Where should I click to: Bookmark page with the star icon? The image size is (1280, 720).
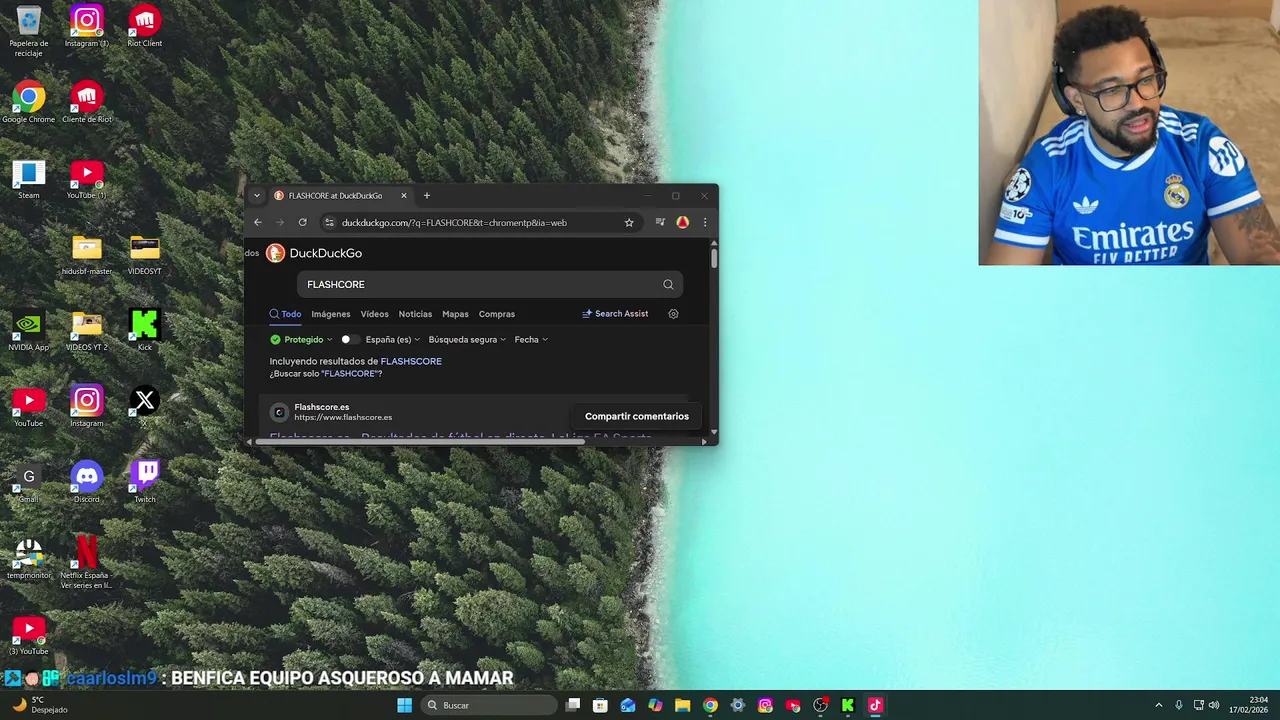click(629, 223)
